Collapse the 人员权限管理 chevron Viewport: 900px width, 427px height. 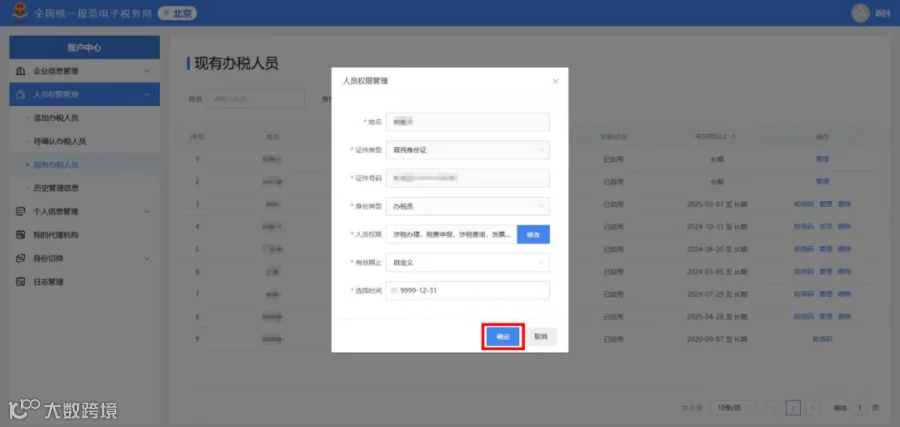coord(147,94)
